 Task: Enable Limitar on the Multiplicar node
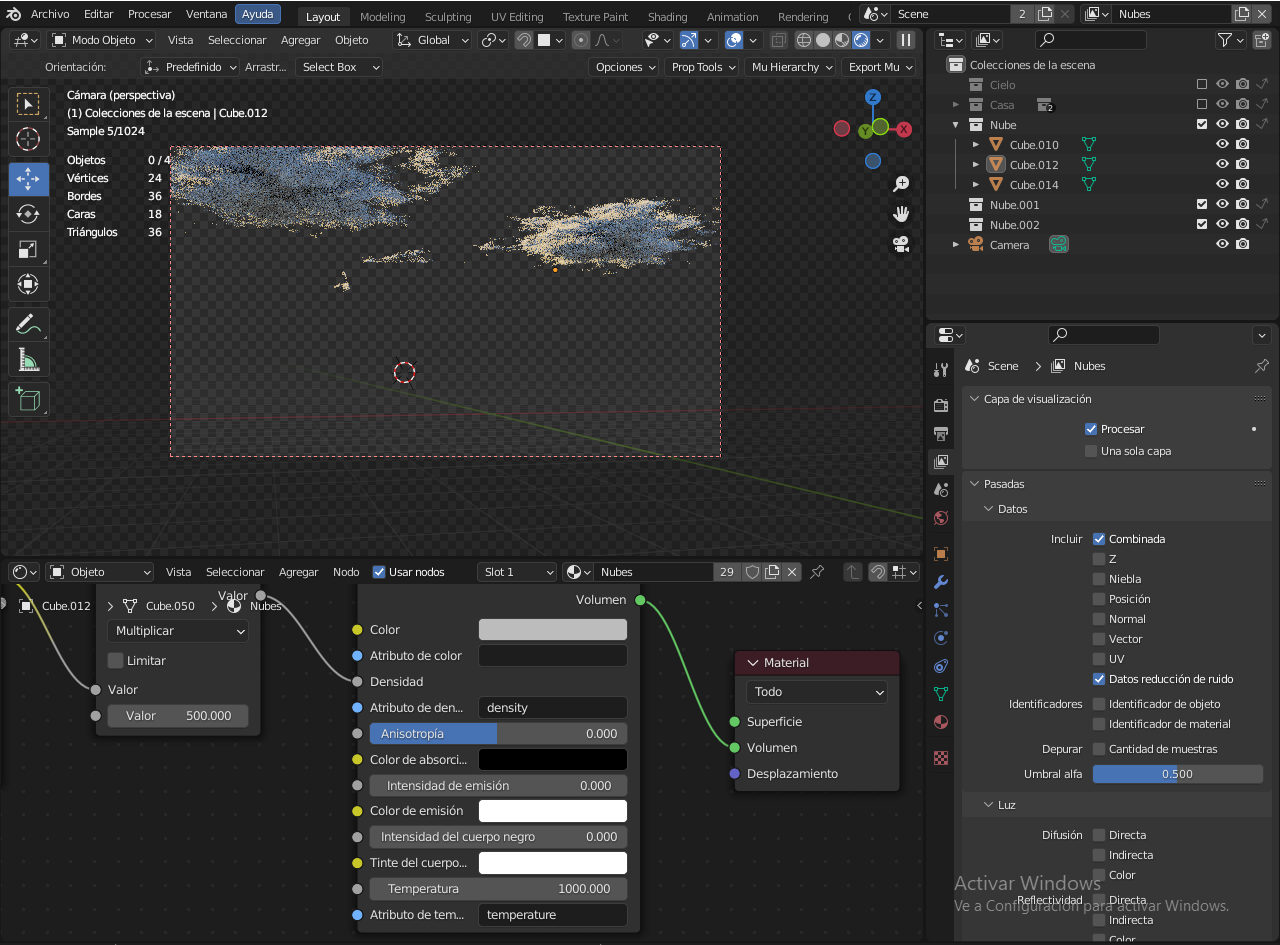click(115, 661)
